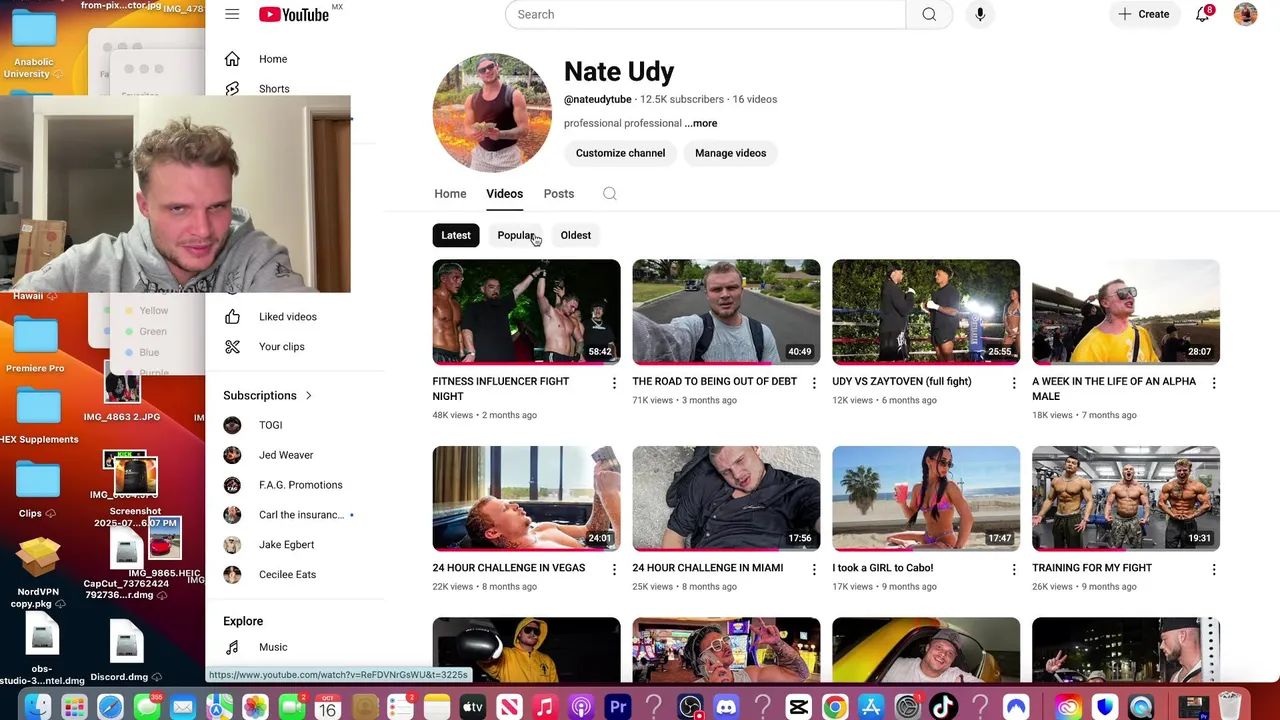Open options for THE ROAD TO BEING OUT OF DEBT

pos(814,383)
